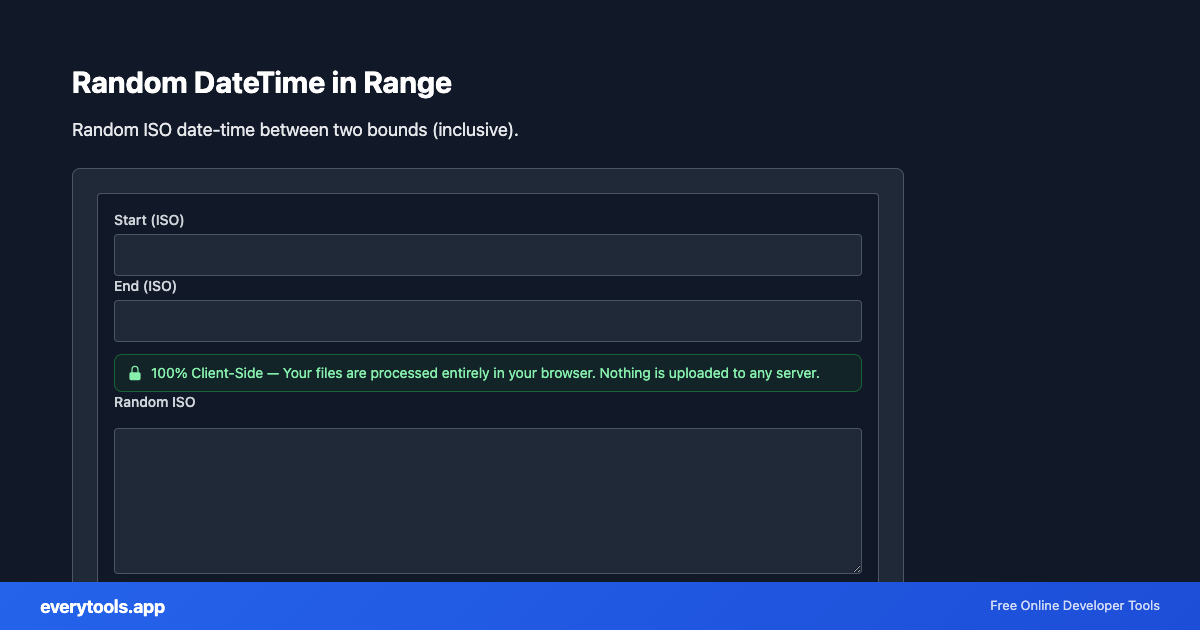
Task: Click the everytools.app logo in the footer
Action: pyautogui.click(x=103, y=606)
